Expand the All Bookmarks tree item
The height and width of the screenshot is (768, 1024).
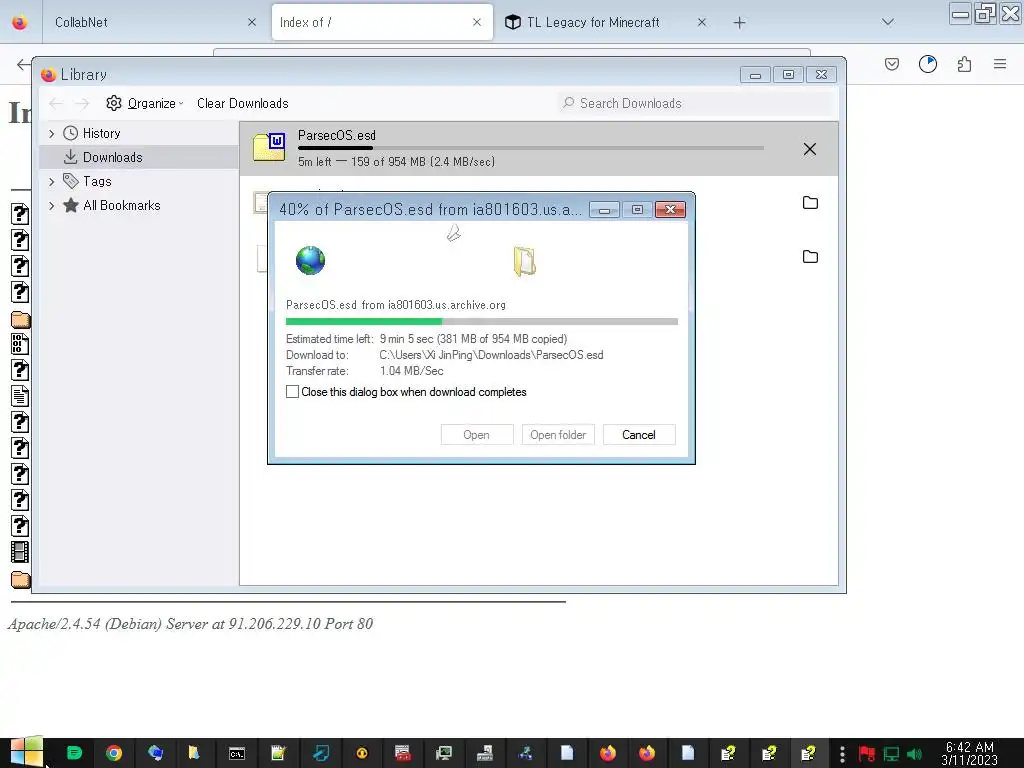pyautogui.click(x=52, y=206)
